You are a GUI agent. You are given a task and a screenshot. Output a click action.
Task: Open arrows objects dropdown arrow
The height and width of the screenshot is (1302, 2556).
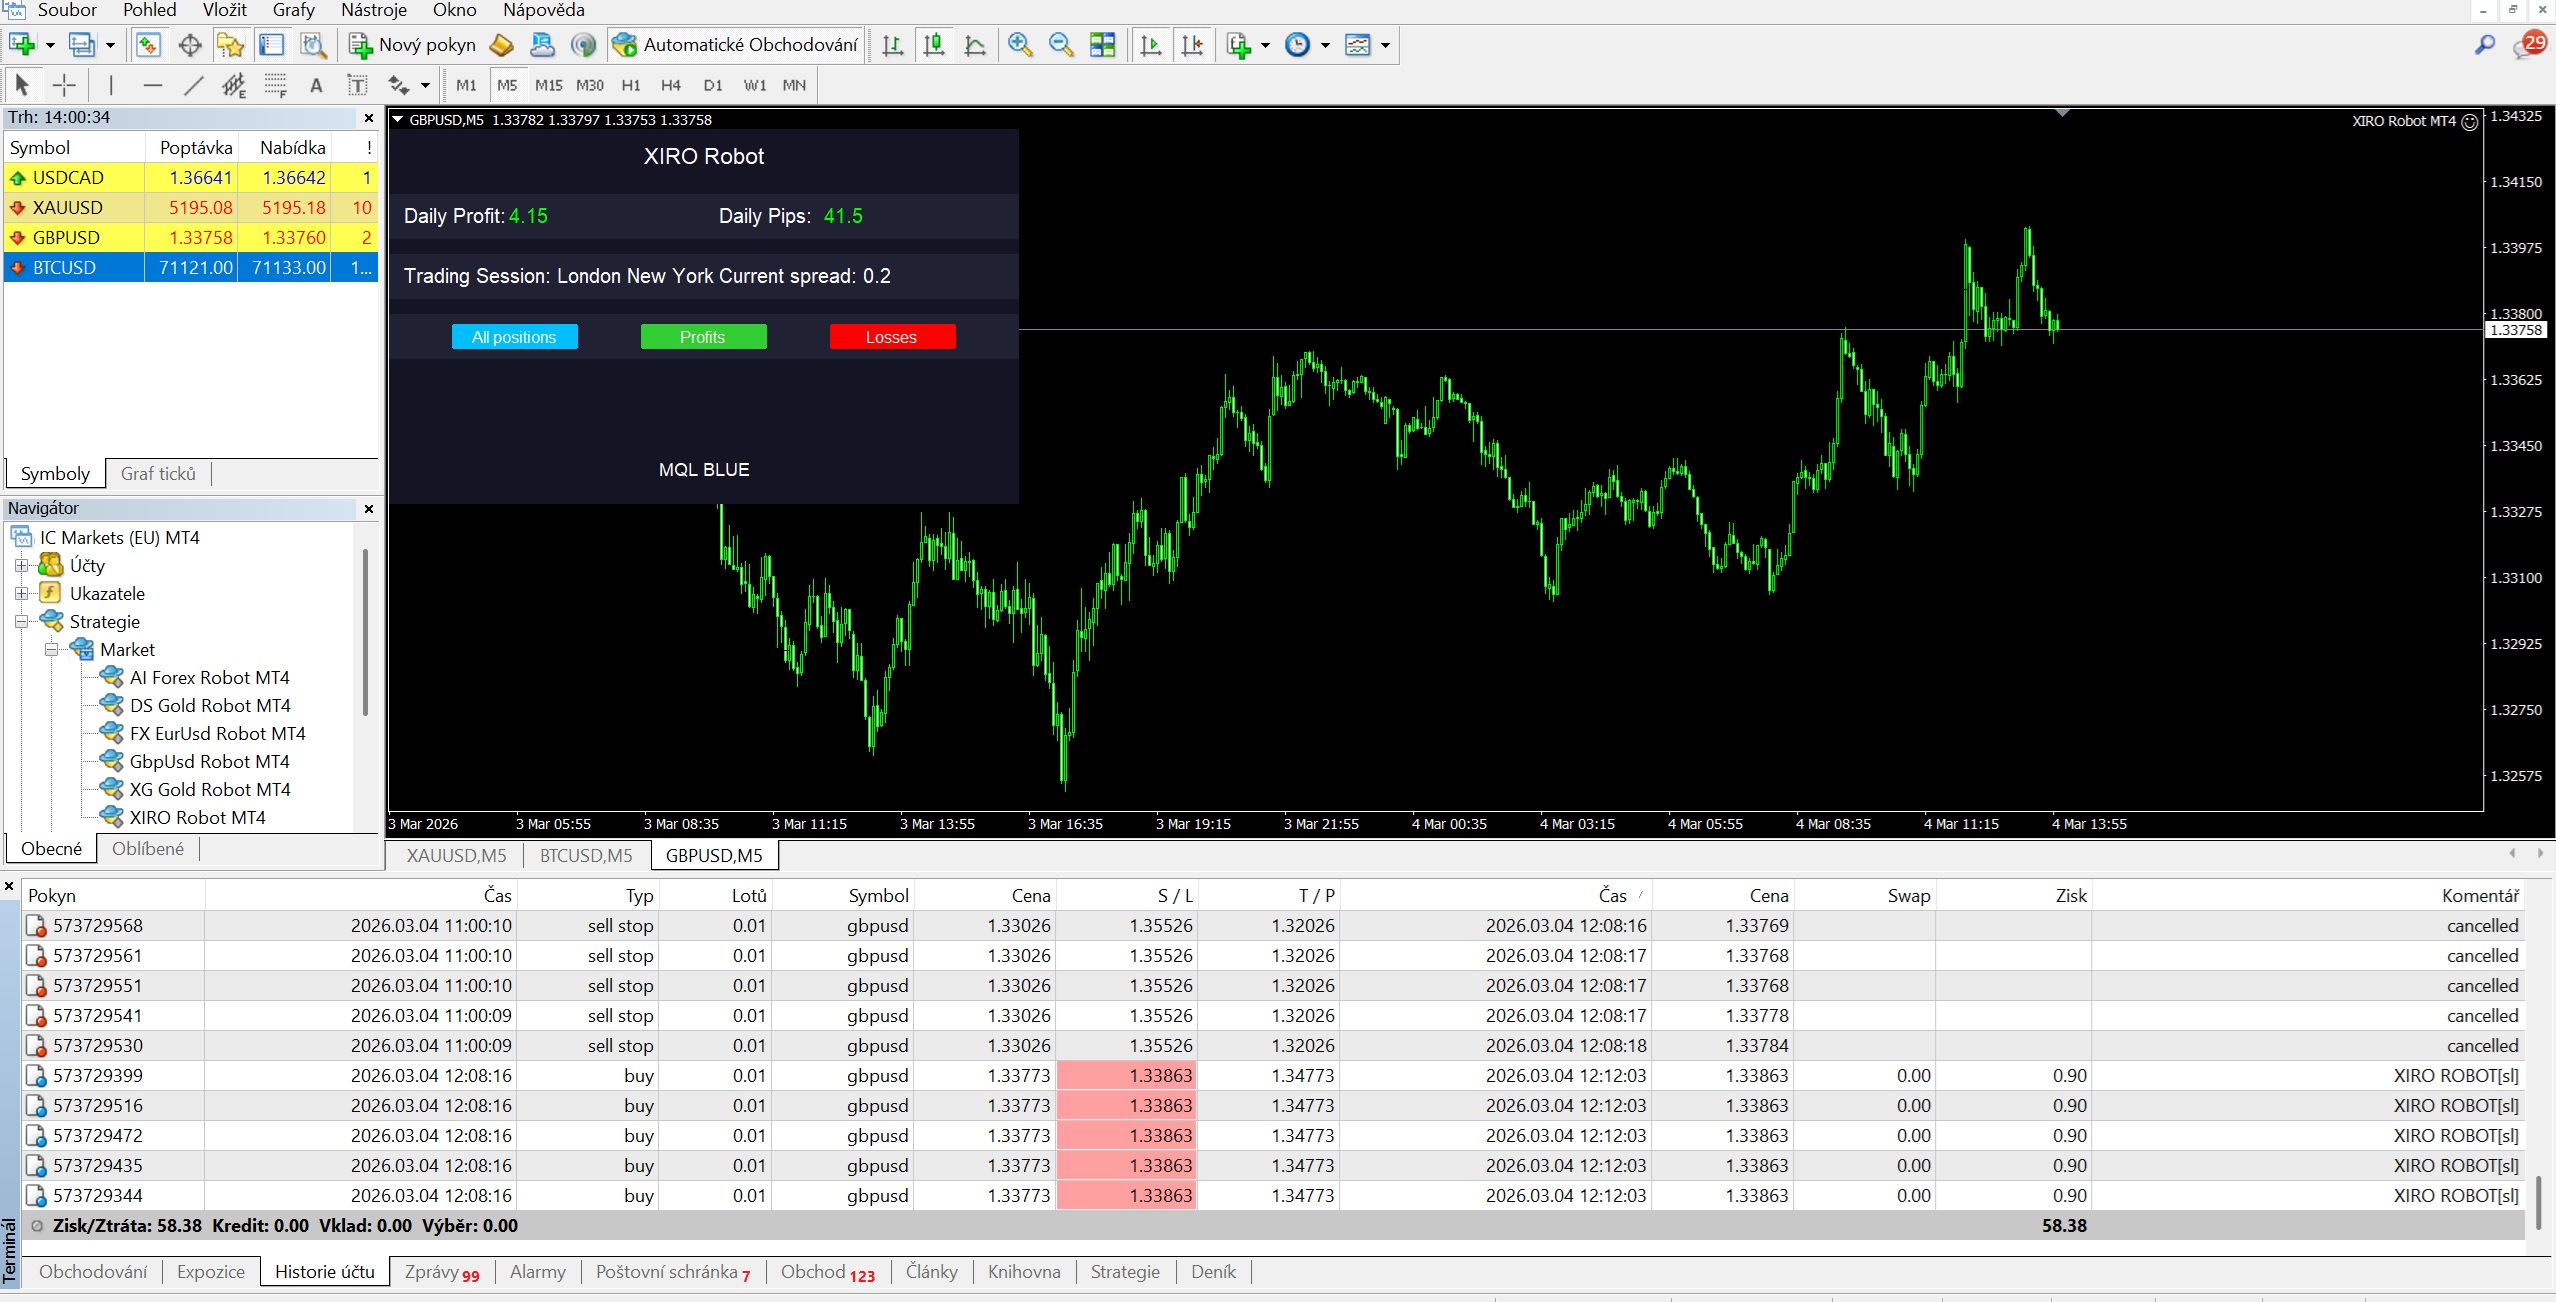pos(425,85)
